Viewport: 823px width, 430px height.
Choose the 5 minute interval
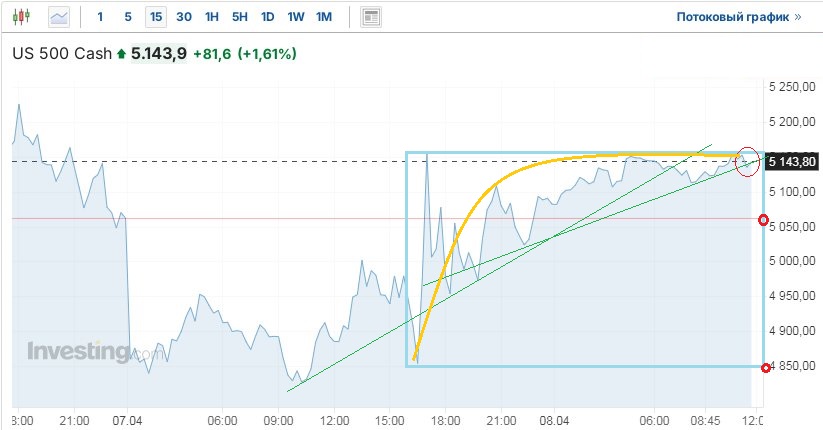[x=127, y=17]
